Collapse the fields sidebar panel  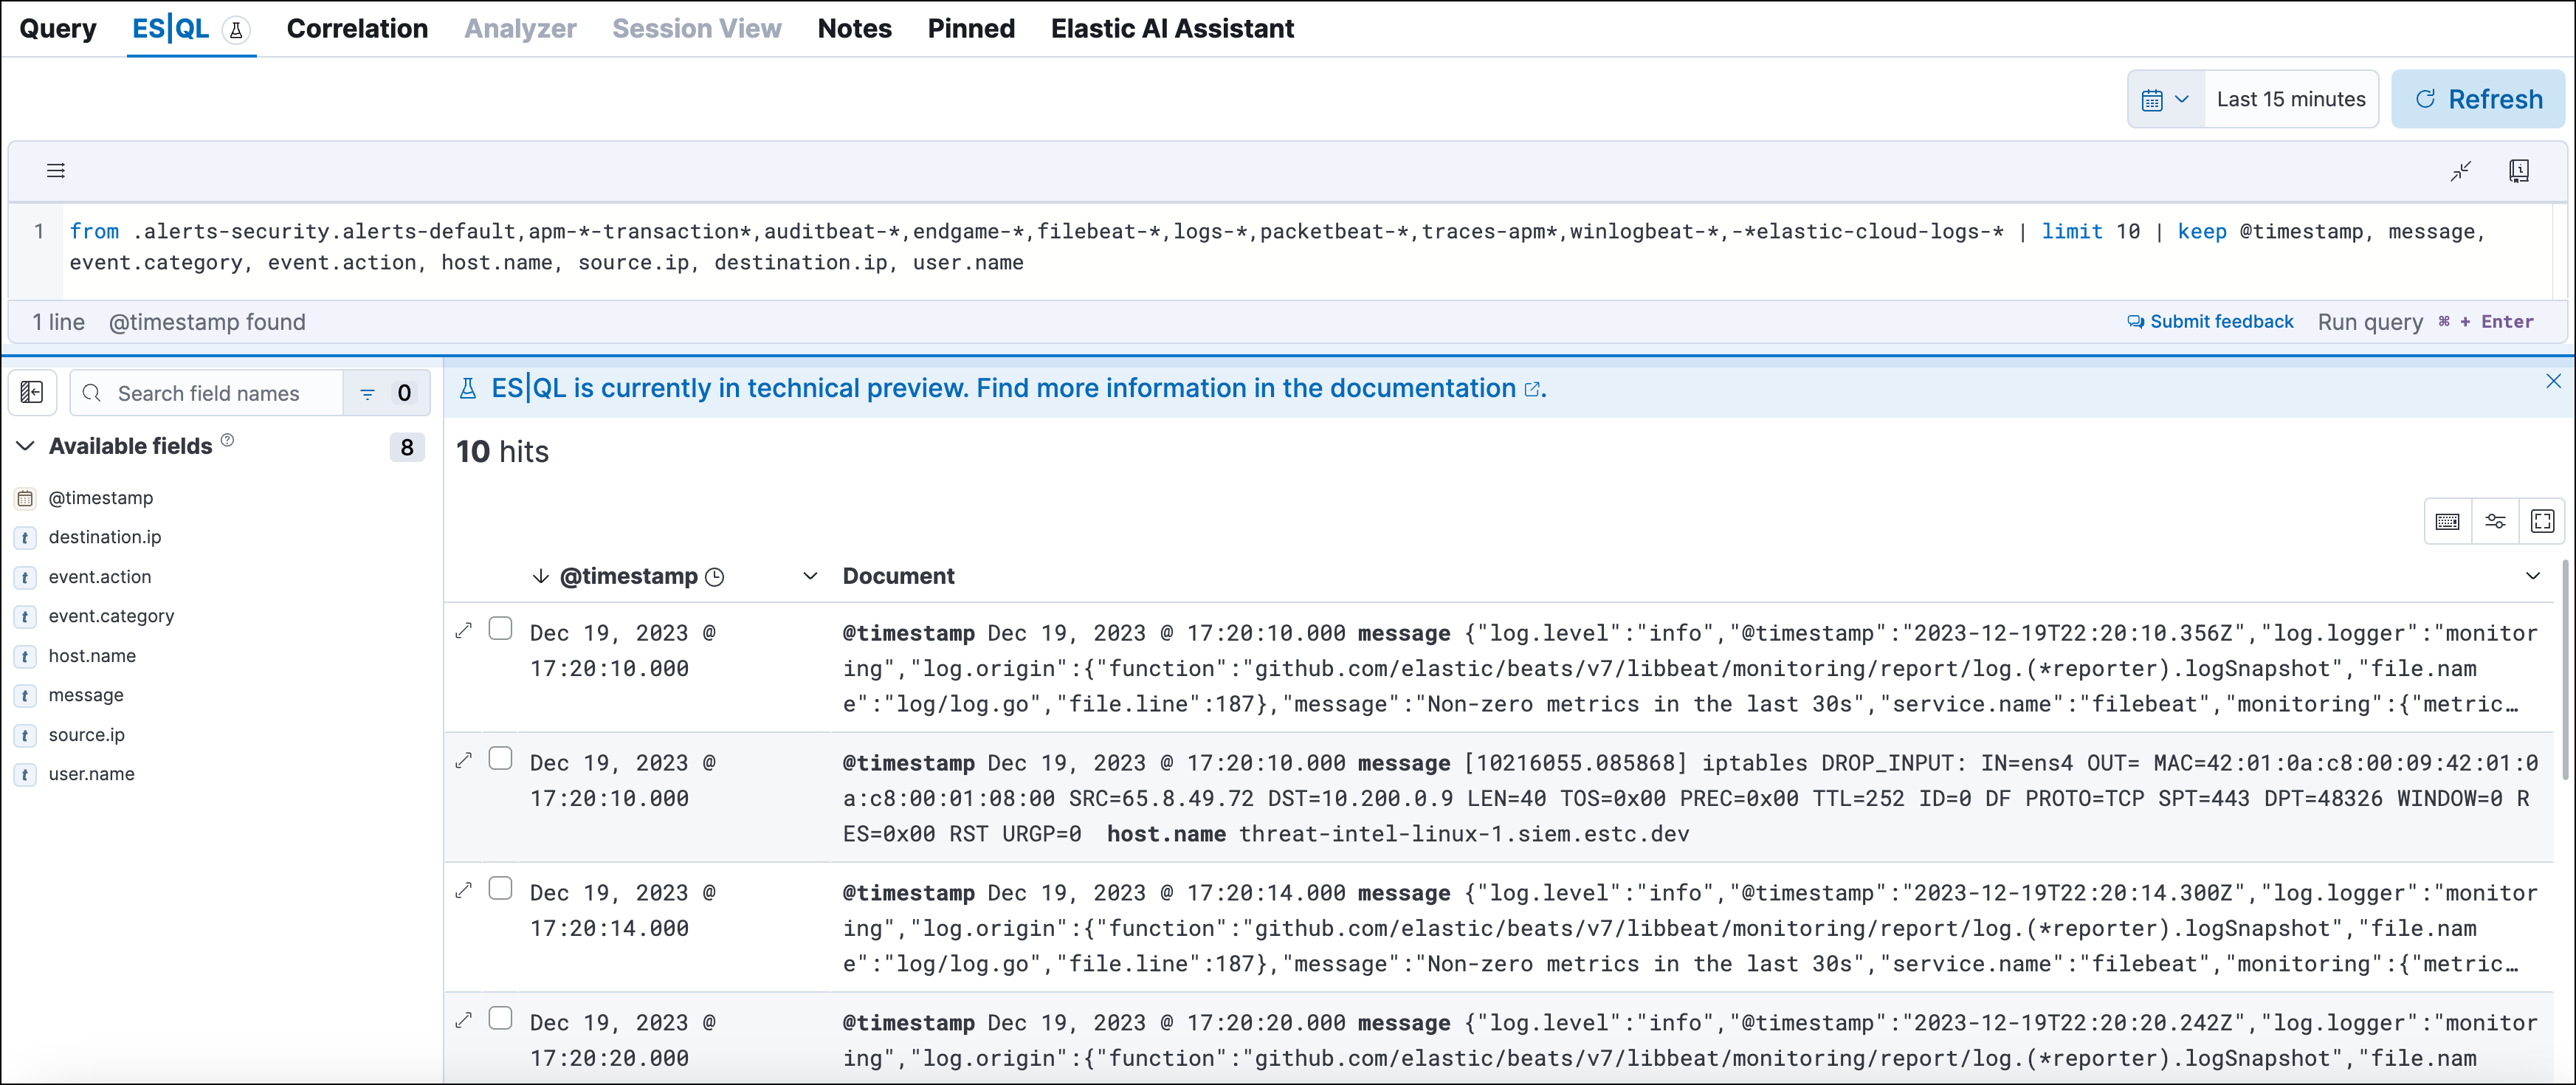point(32,392)
